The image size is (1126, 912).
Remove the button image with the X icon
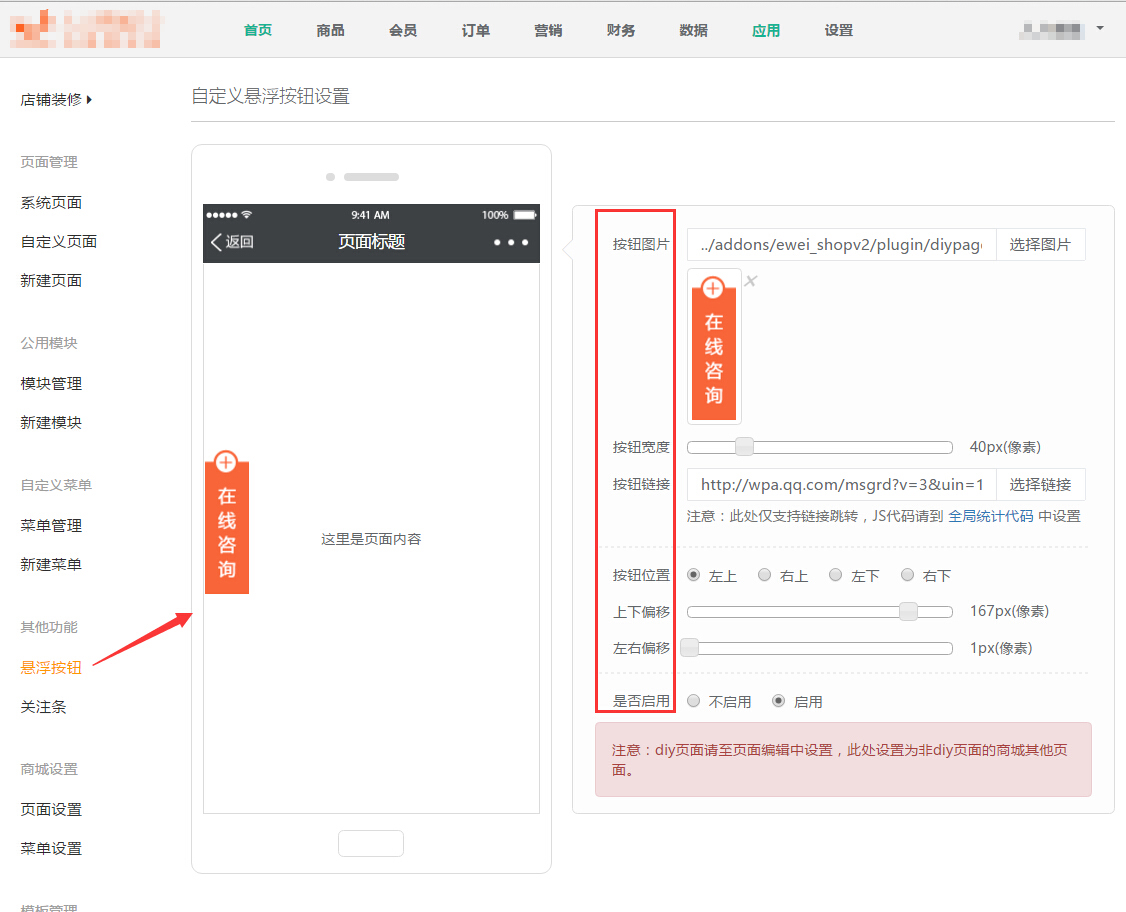pos(751,281)
